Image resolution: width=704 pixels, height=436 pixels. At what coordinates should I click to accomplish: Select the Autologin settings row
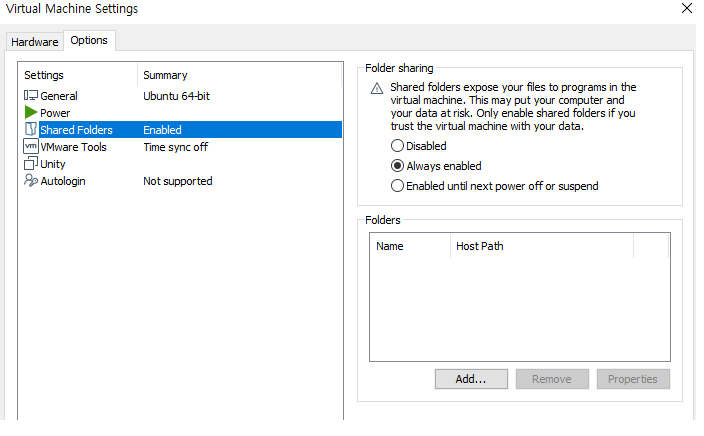pyautogui.click(x=182, y=181)
